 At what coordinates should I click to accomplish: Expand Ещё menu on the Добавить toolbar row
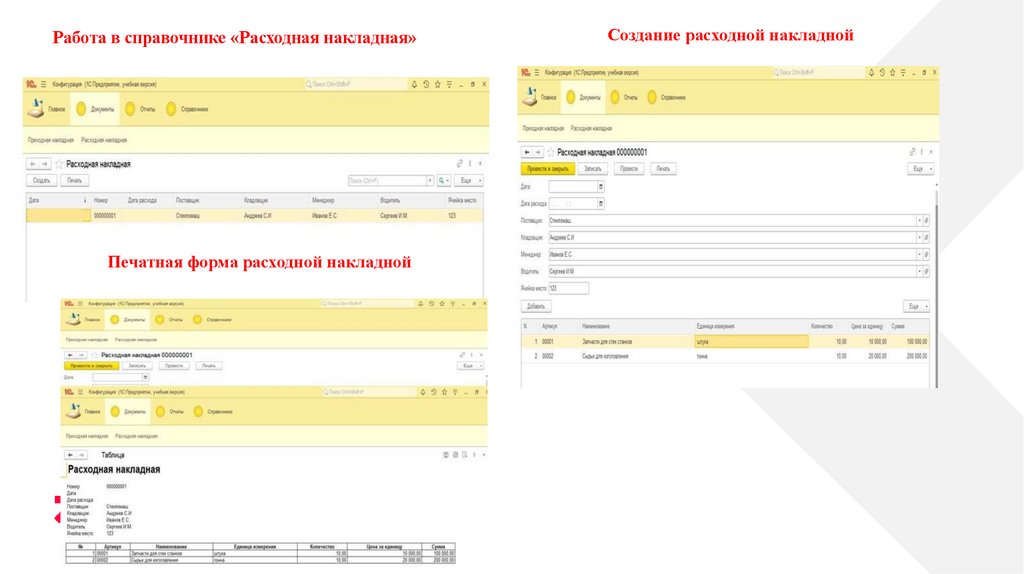click(x=916, y=306)
